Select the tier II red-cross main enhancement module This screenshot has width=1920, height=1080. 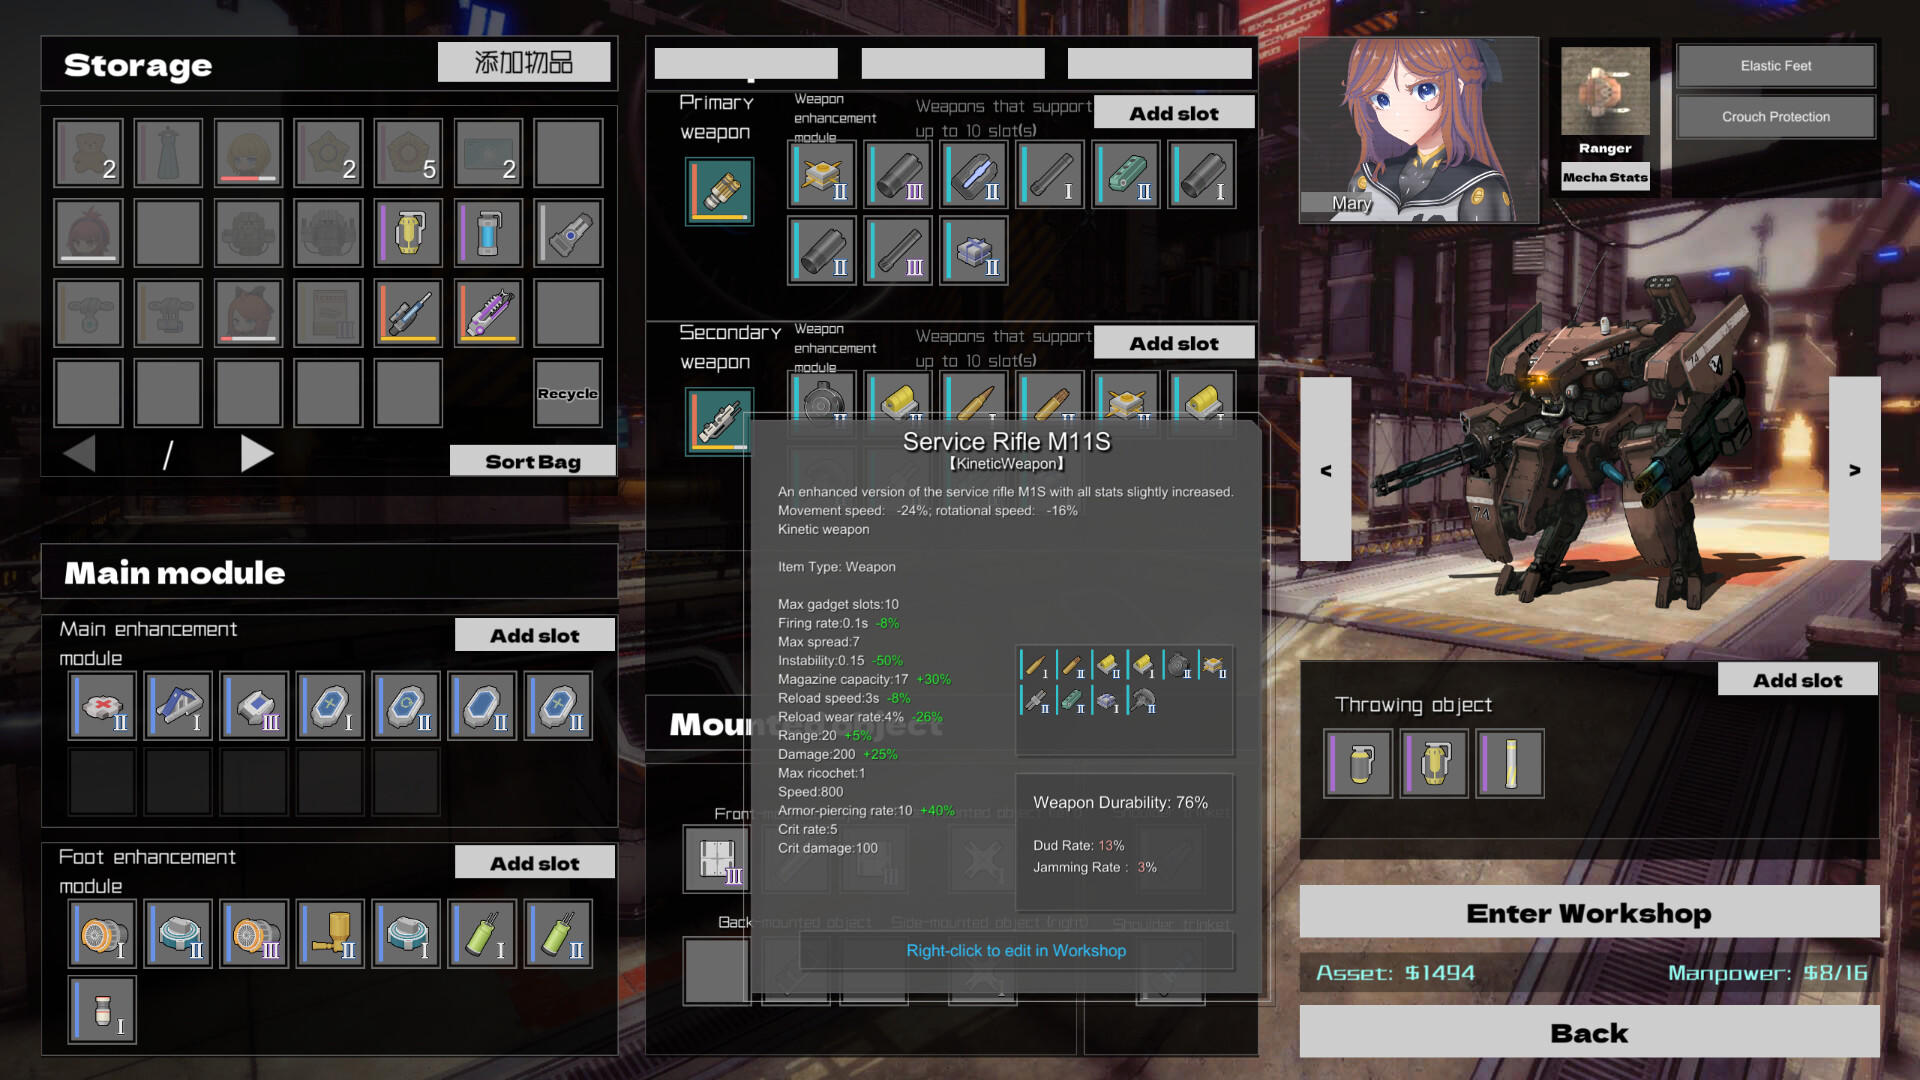(x=101, y=705)
